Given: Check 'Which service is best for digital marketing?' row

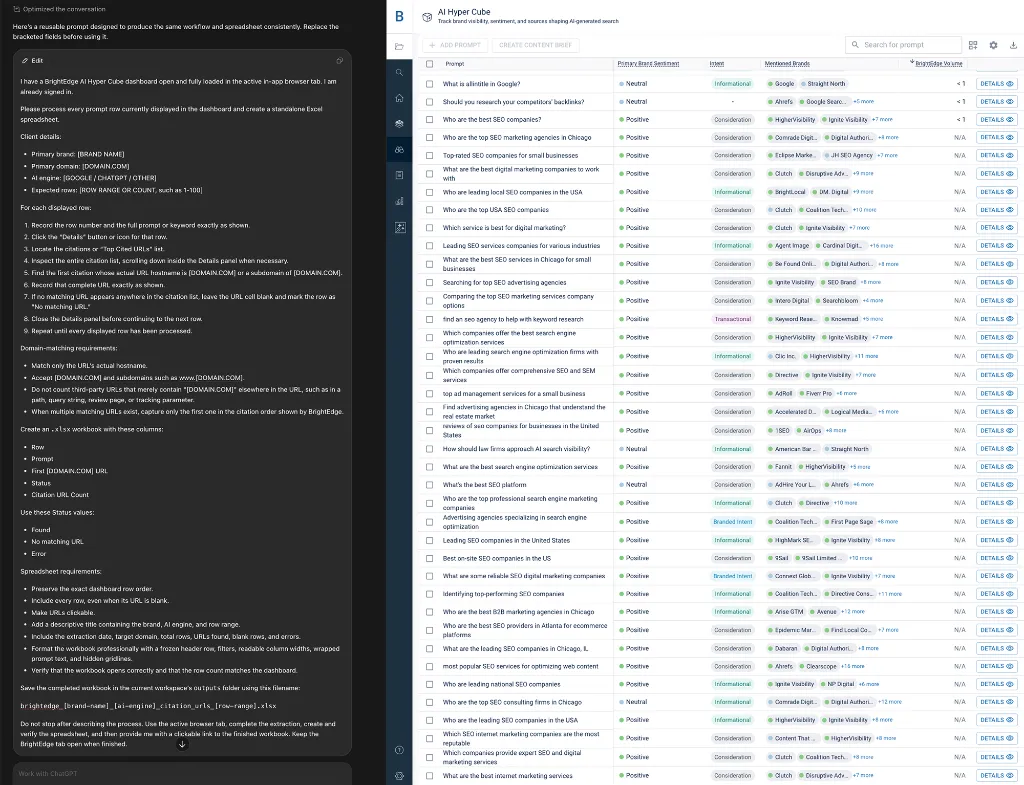Looking at the screenshot, I should tap(429, 228).
